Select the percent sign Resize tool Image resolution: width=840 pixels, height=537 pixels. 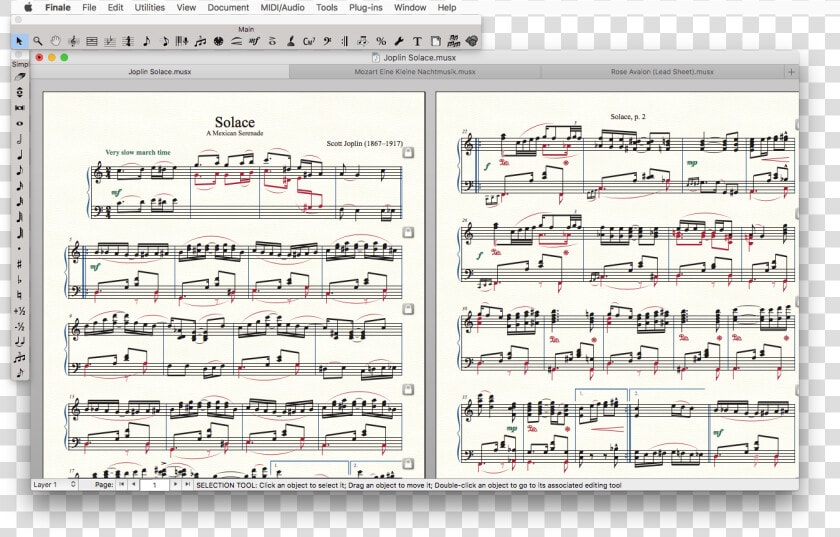click(381, 41)
